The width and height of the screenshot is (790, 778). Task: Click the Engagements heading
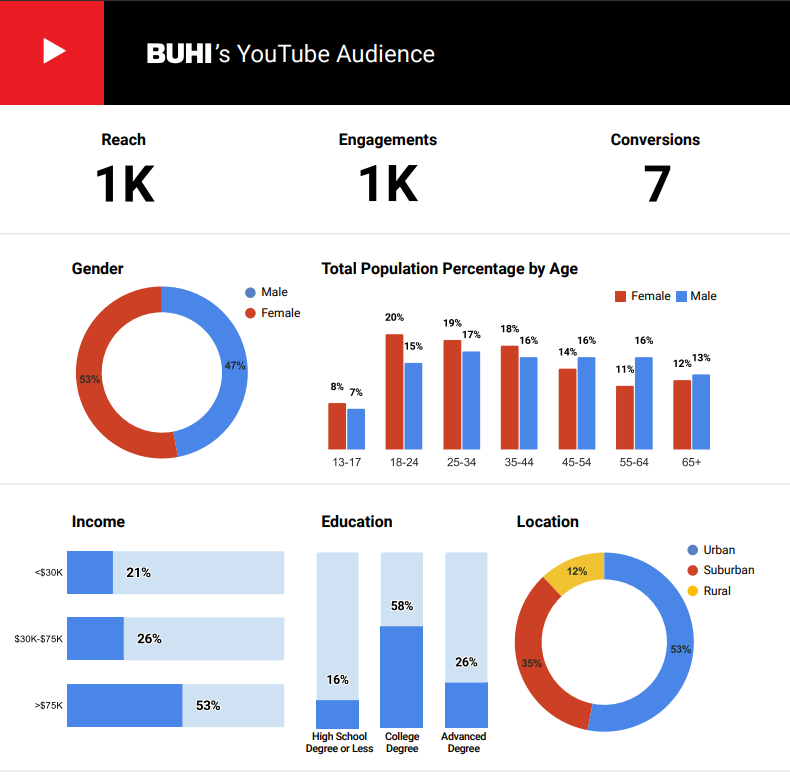387,140
